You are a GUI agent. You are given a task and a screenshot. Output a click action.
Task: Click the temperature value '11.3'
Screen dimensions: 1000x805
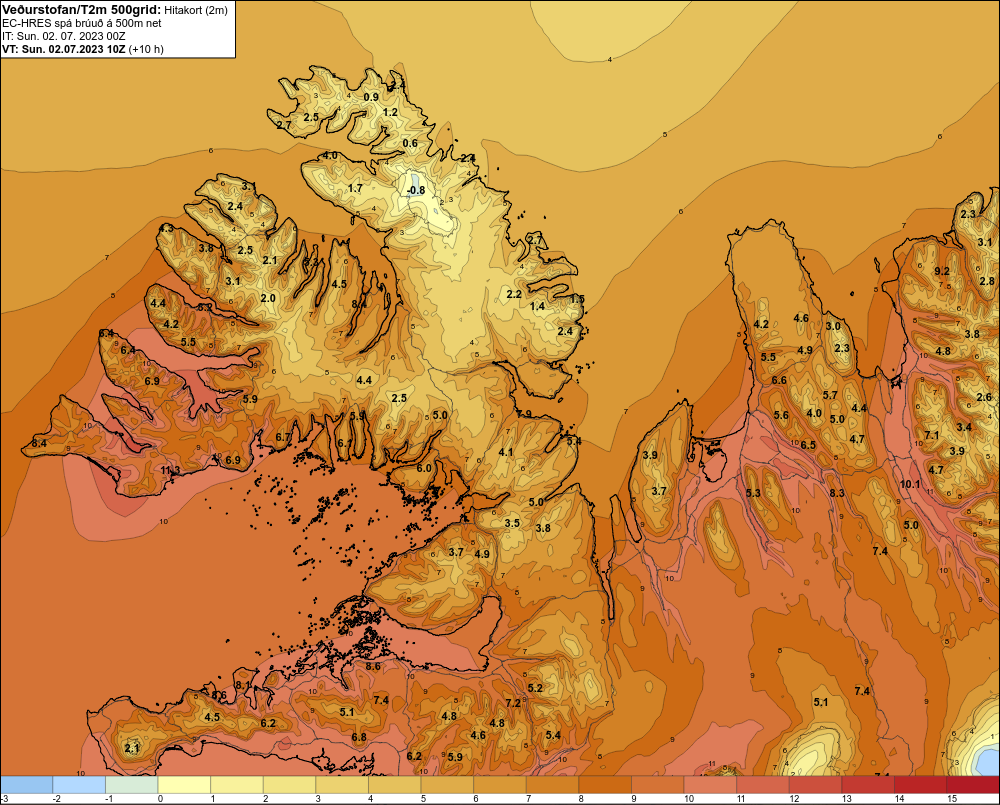[170, 471]
